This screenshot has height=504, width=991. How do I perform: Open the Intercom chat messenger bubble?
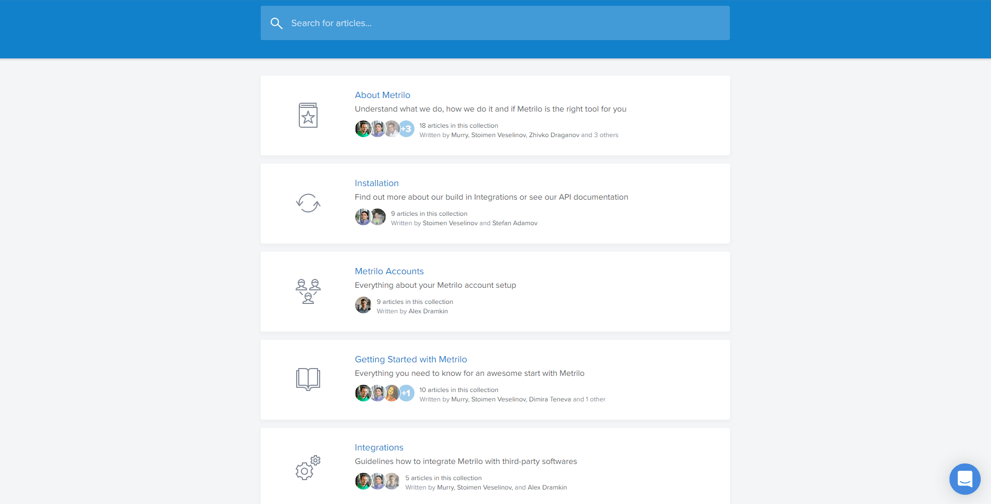click(x=964, y=478)
